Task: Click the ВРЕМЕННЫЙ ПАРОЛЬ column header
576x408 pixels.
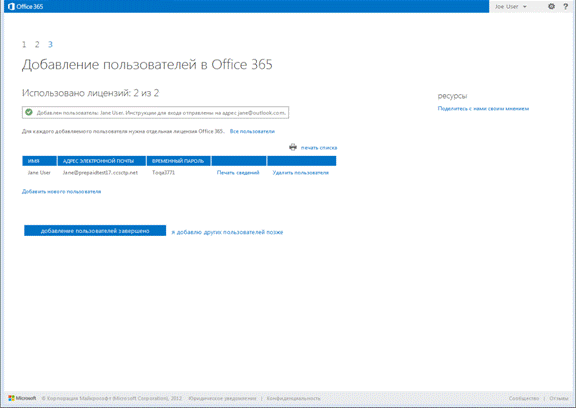Action: [179, 161]
